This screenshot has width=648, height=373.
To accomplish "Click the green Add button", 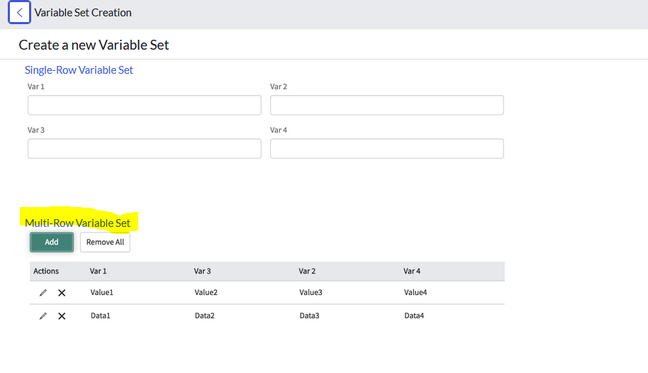I will pos(52,242).
